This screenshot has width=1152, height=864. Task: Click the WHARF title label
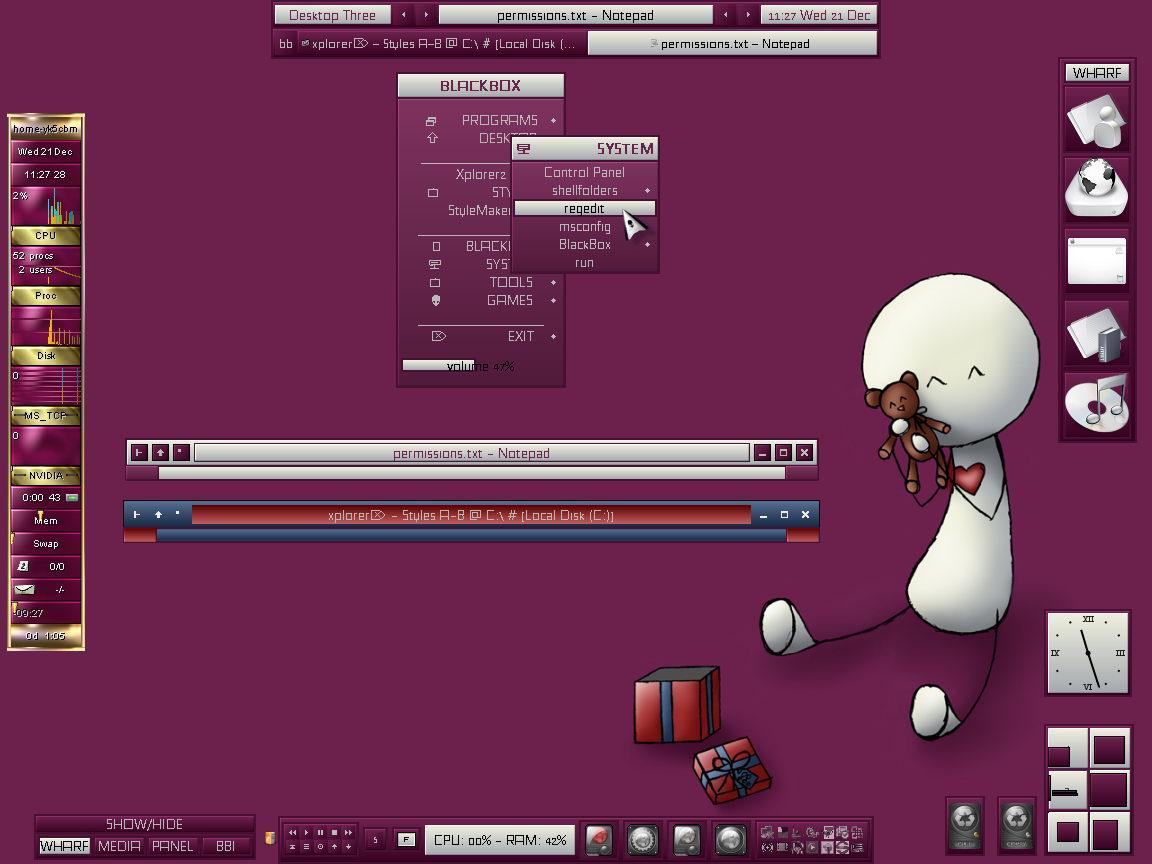pos(1097,73)
